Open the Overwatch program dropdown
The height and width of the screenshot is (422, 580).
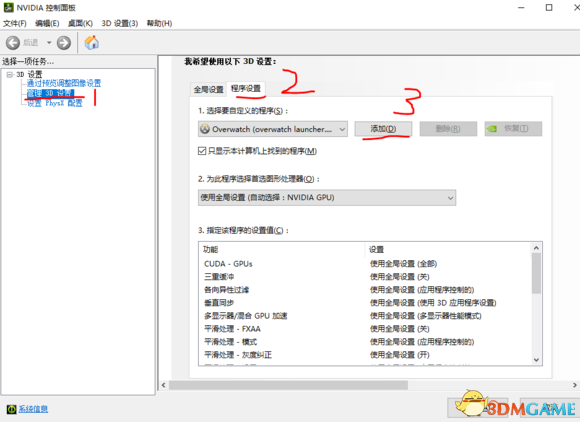(x=273, y=129)
